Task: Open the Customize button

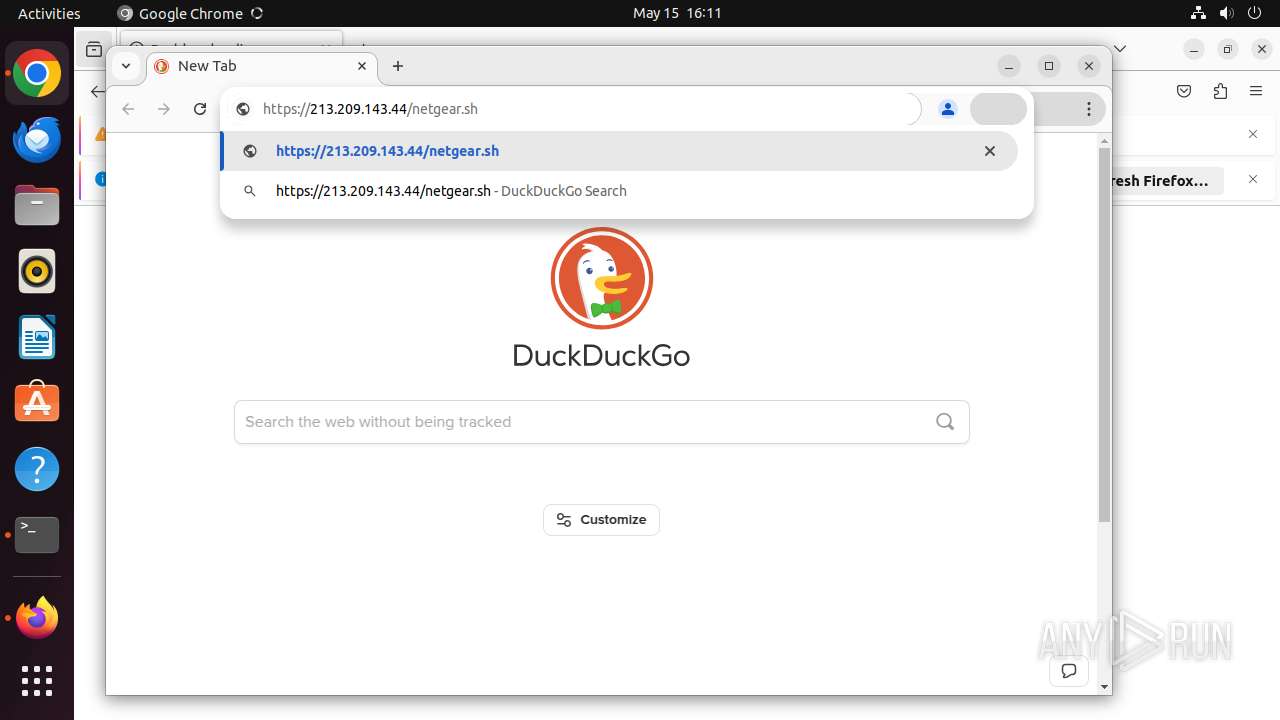Action: click(x=601, y=520)
